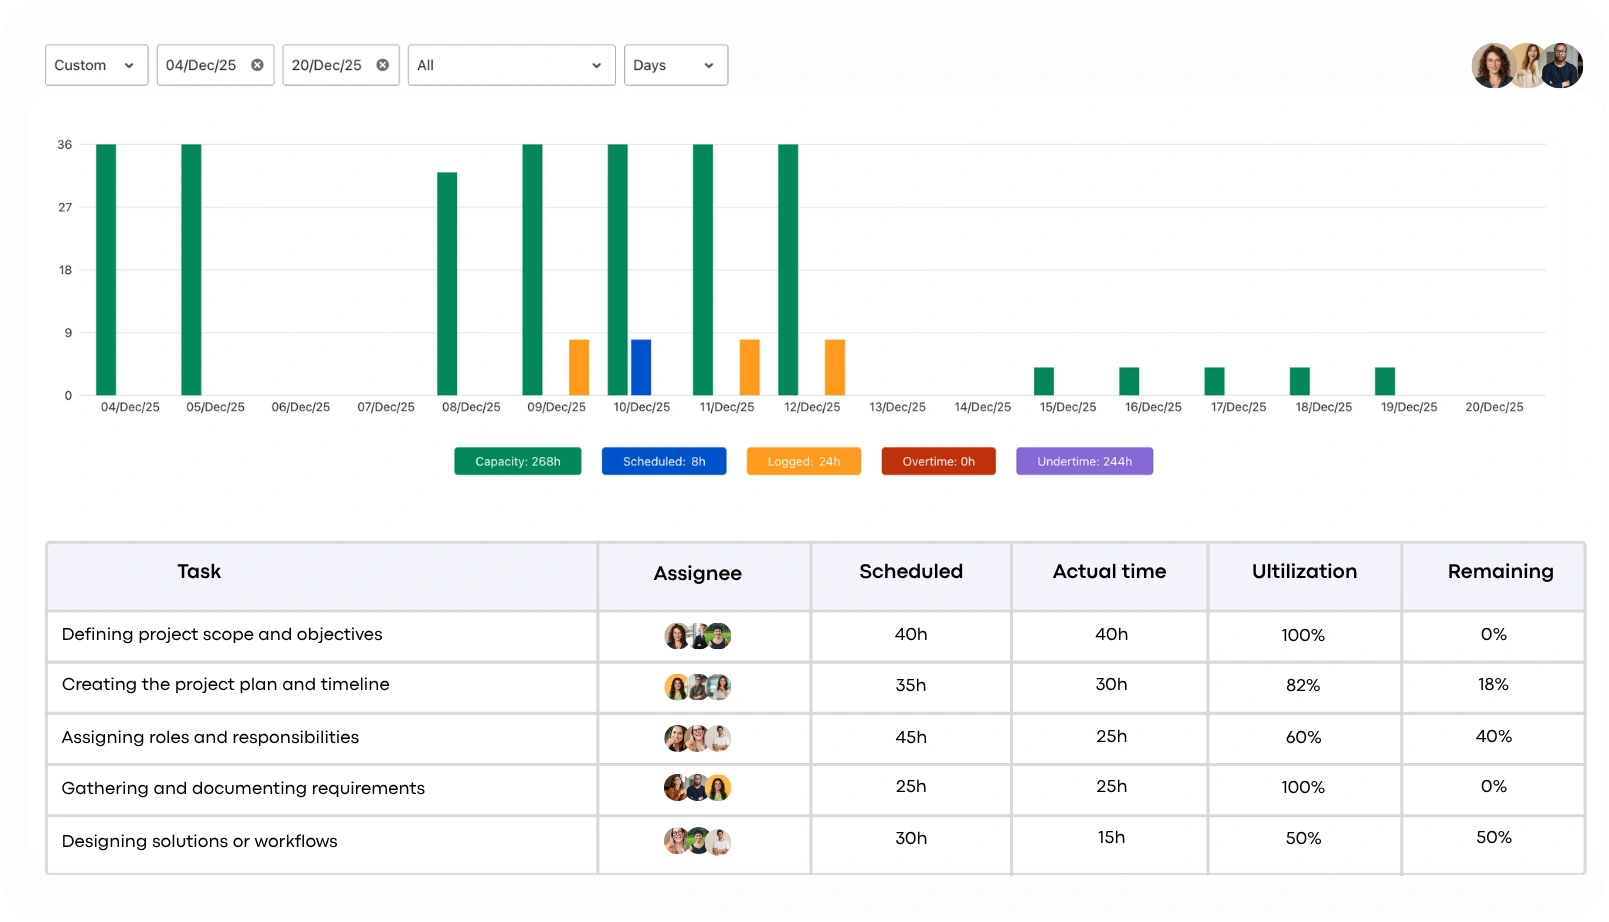Click assignee avatars for Defining project scope
This screenshot has height=922, width=1609.
coord(698,636)
